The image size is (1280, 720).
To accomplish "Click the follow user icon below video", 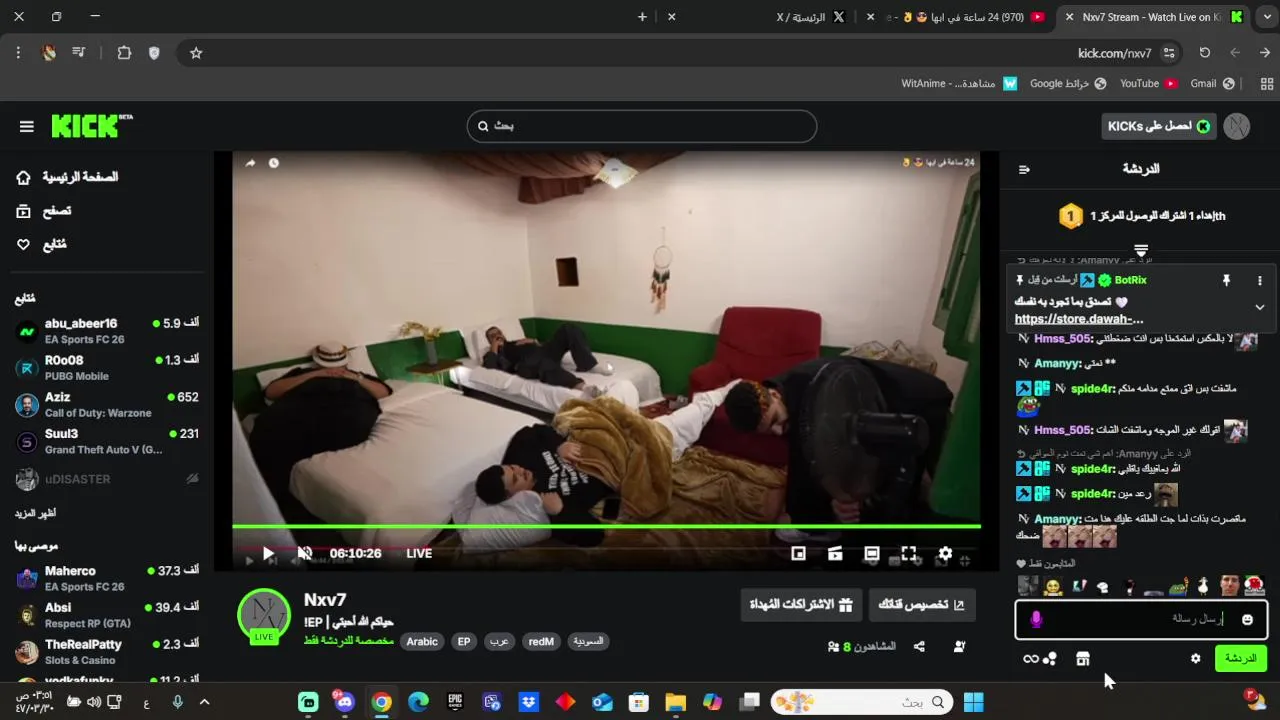I will tap(959, 647).
